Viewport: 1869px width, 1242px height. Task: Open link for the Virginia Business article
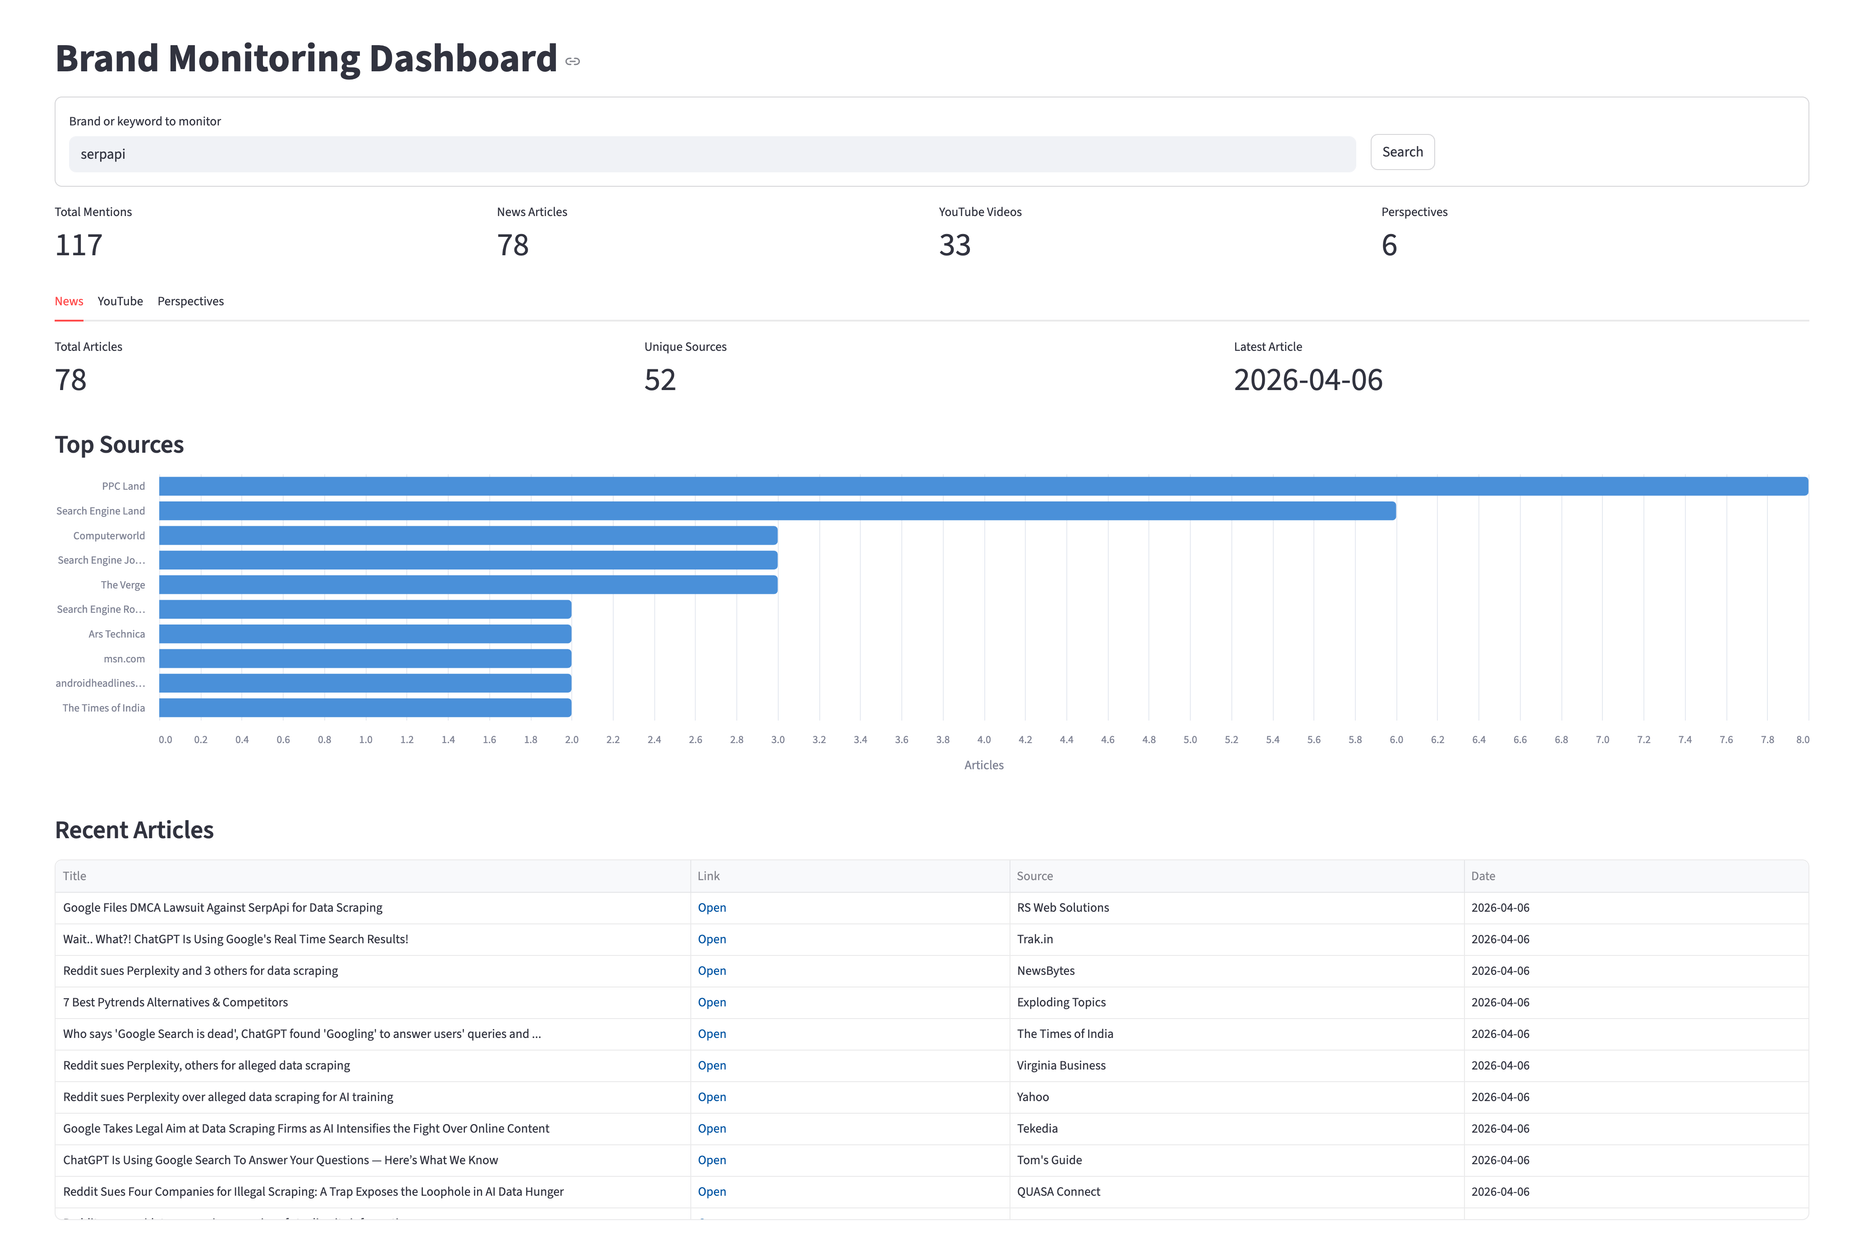(x=712, y=1066)
